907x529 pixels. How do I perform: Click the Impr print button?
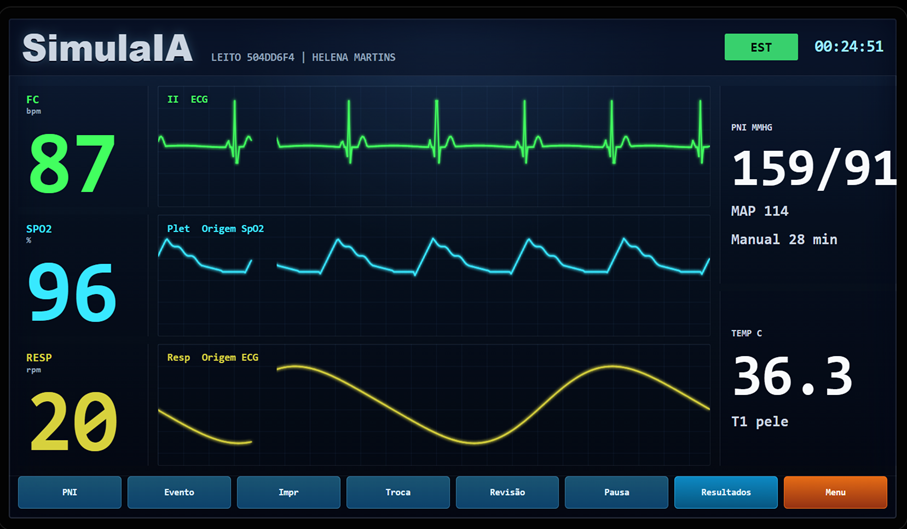tap(288, 492)
